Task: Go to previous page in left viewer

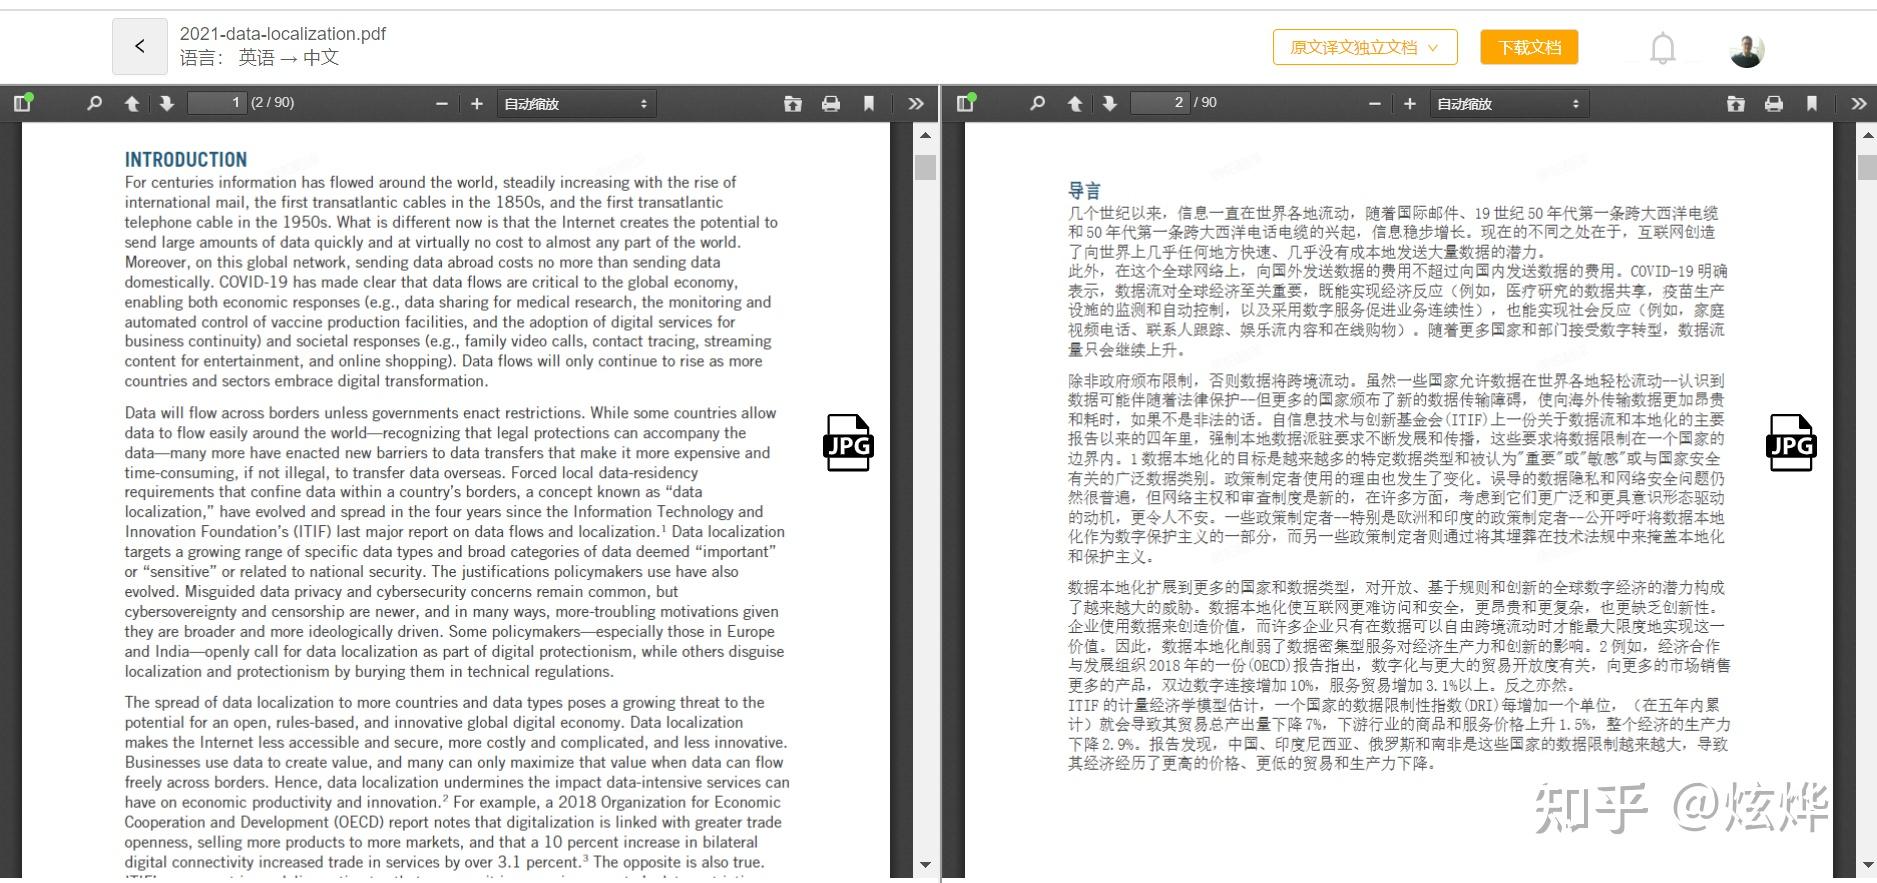Action: (x=131, y=103)
